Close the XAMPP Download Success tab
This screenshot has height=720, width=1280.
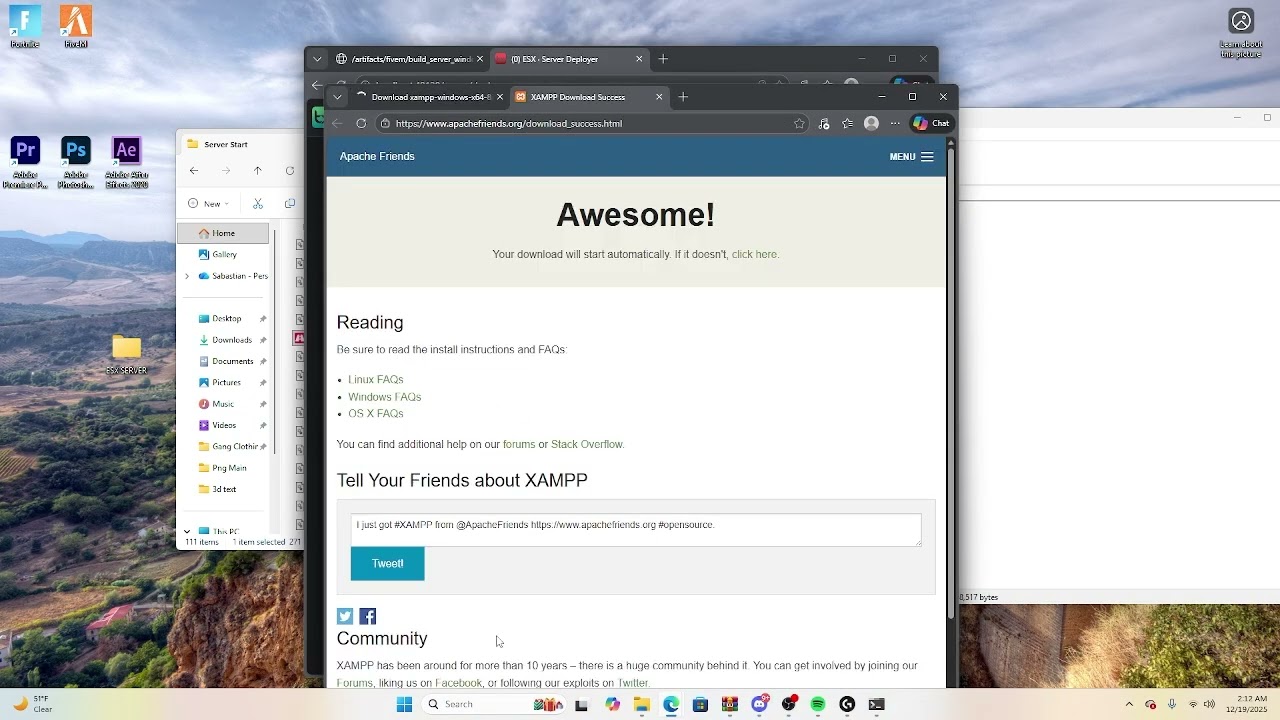659,97
